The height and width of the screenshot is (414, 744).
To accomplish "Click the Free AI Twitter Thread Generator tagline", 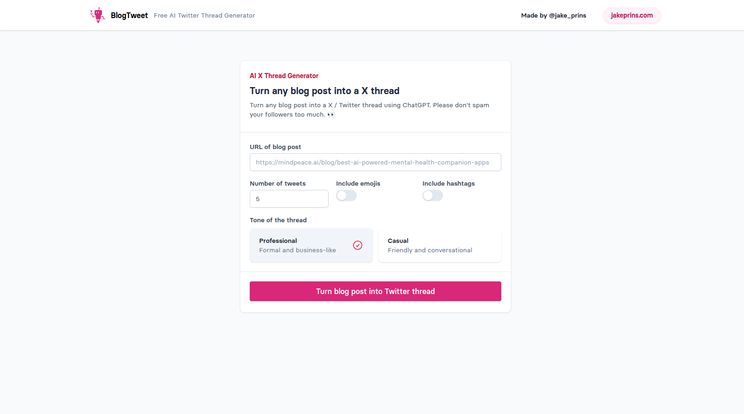I will (x=204, y=15).
